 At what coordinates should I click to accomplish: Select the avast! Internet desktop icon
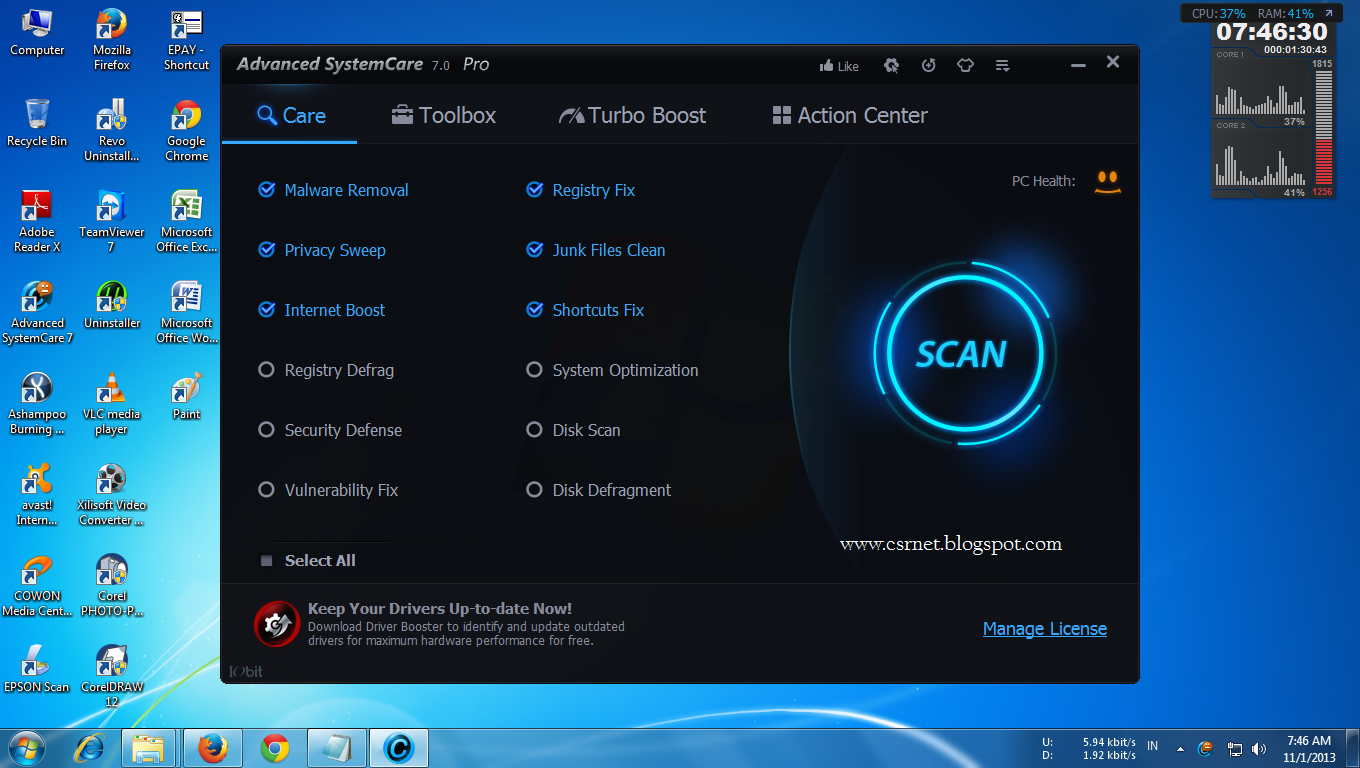click(x=37, y=495)
